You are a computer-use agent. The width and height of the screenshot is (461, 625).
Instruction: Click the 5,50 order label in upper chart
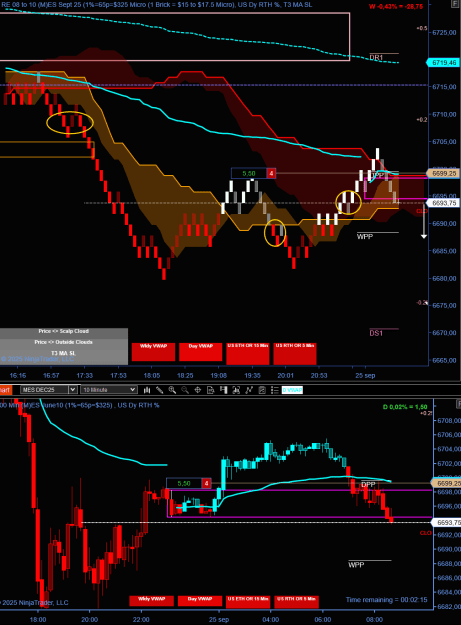249,173
